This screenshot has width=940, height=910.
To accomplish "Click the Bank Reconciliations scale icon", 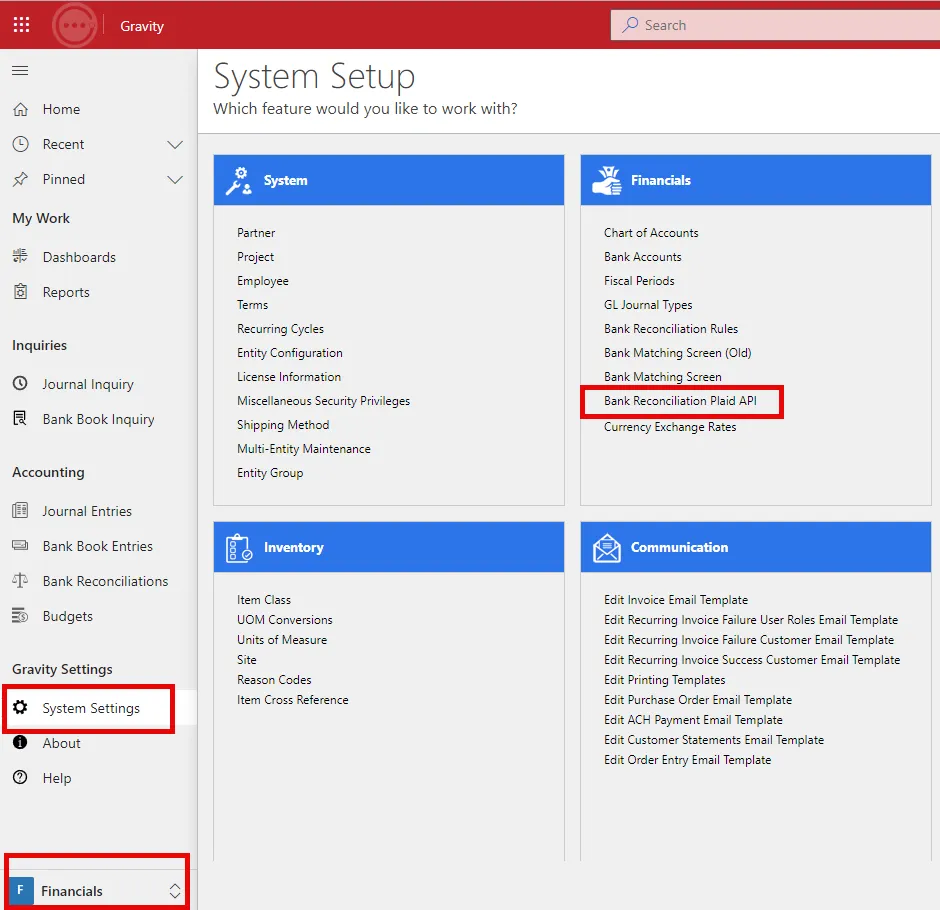I will point(20,580).
